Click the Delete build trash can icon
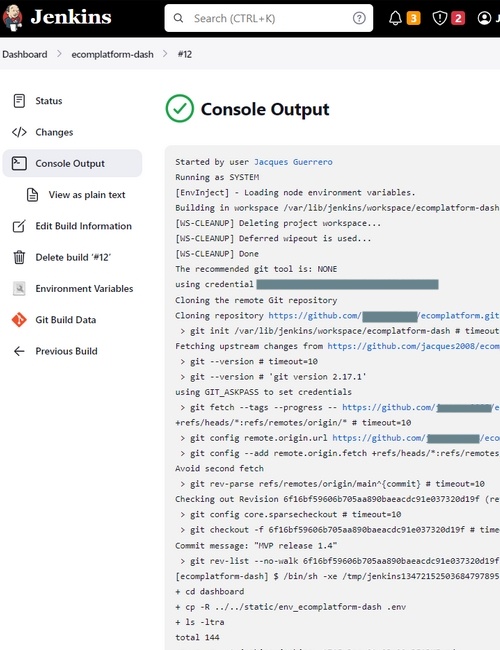This screenshot has height=650, width=500. point(19,257)
